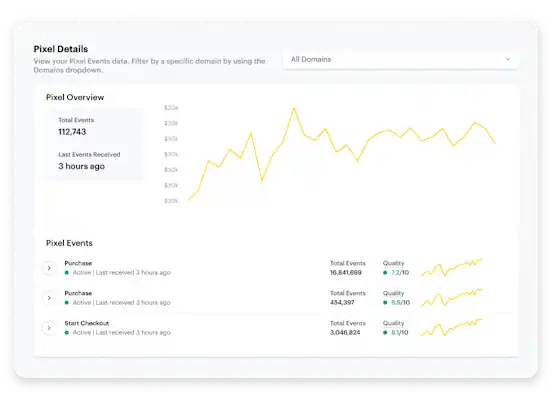Viewport: 552px width, 400px height.
Task: Click the 16,841,699 total events value
Action: [346, 273]
